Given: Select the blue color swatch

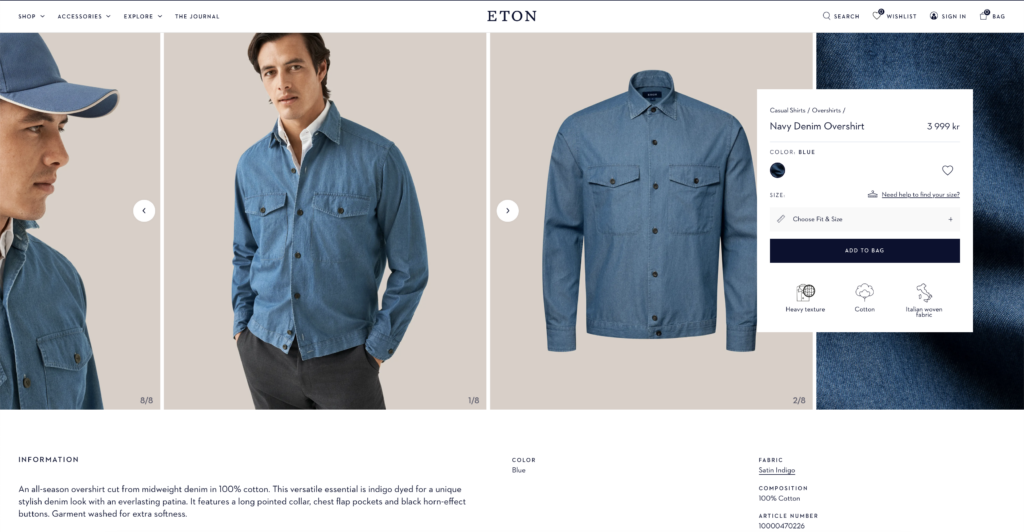Looking at the screenshot, I should click(x=777, y=170).
